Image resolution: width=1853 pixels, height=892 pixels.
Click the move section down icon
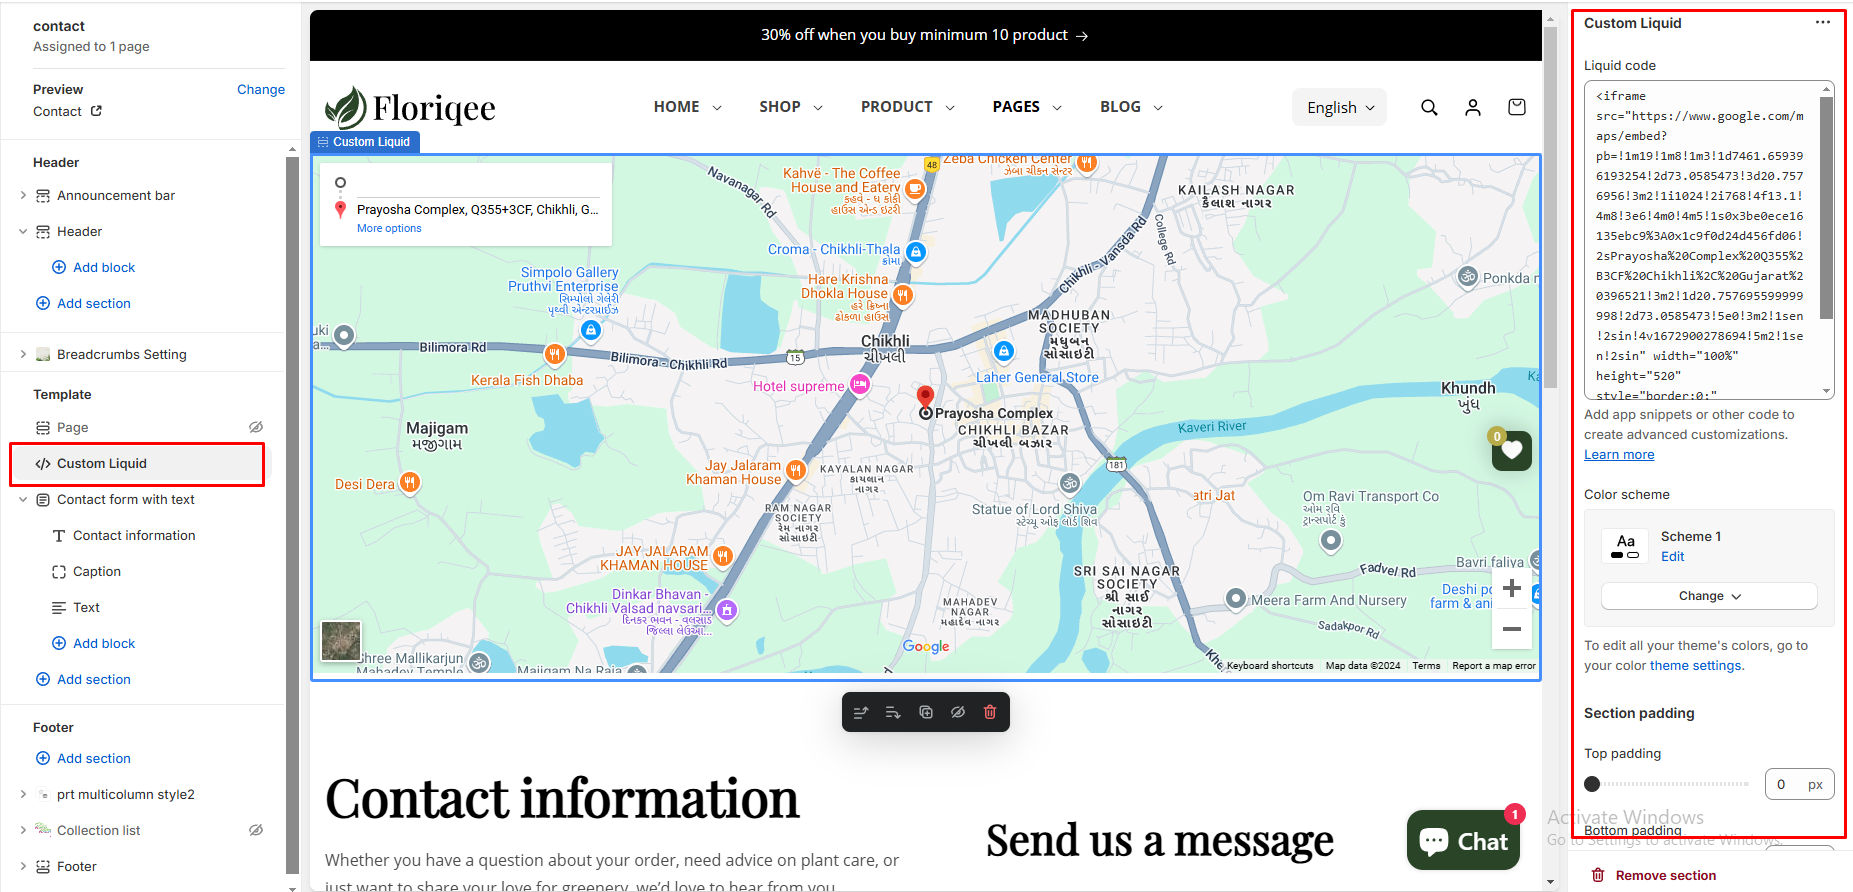coord(893,712)
